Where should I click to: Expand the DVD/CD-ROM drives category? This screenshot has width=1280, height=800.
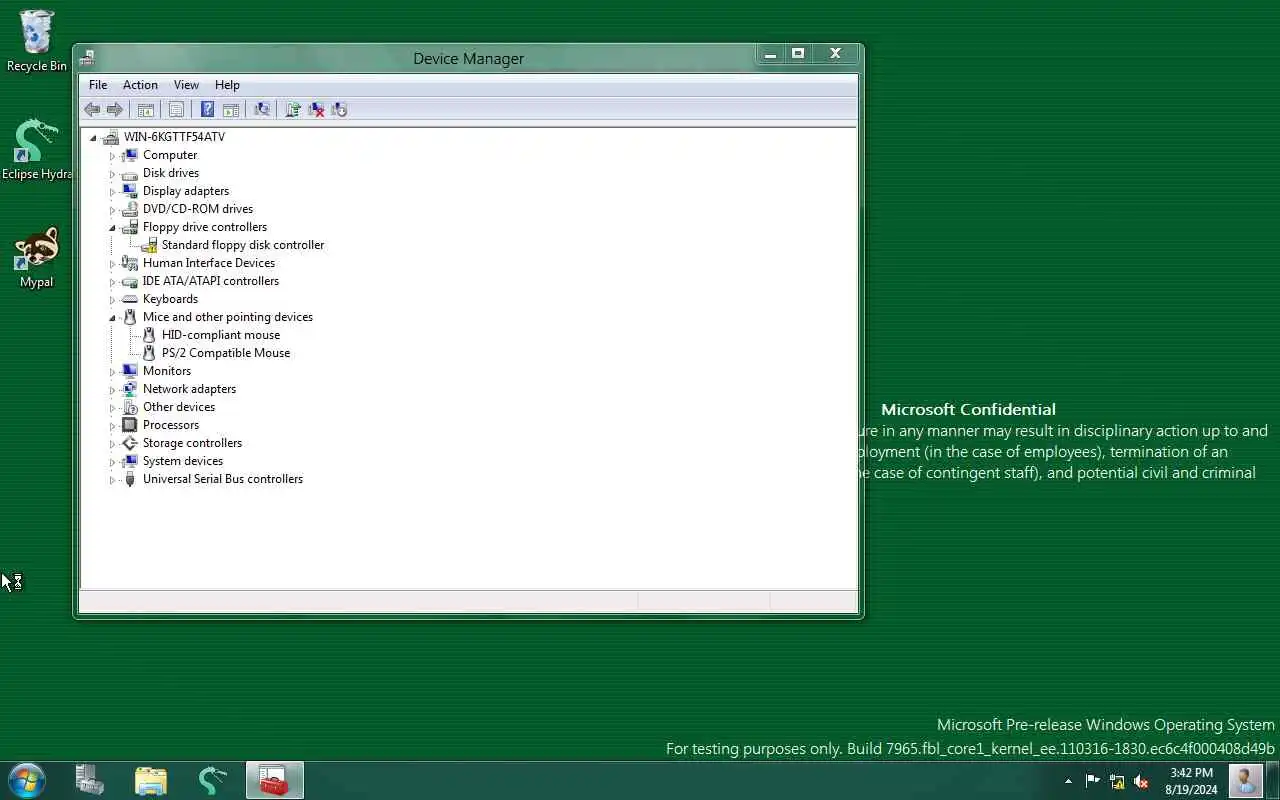pos(112,210)
